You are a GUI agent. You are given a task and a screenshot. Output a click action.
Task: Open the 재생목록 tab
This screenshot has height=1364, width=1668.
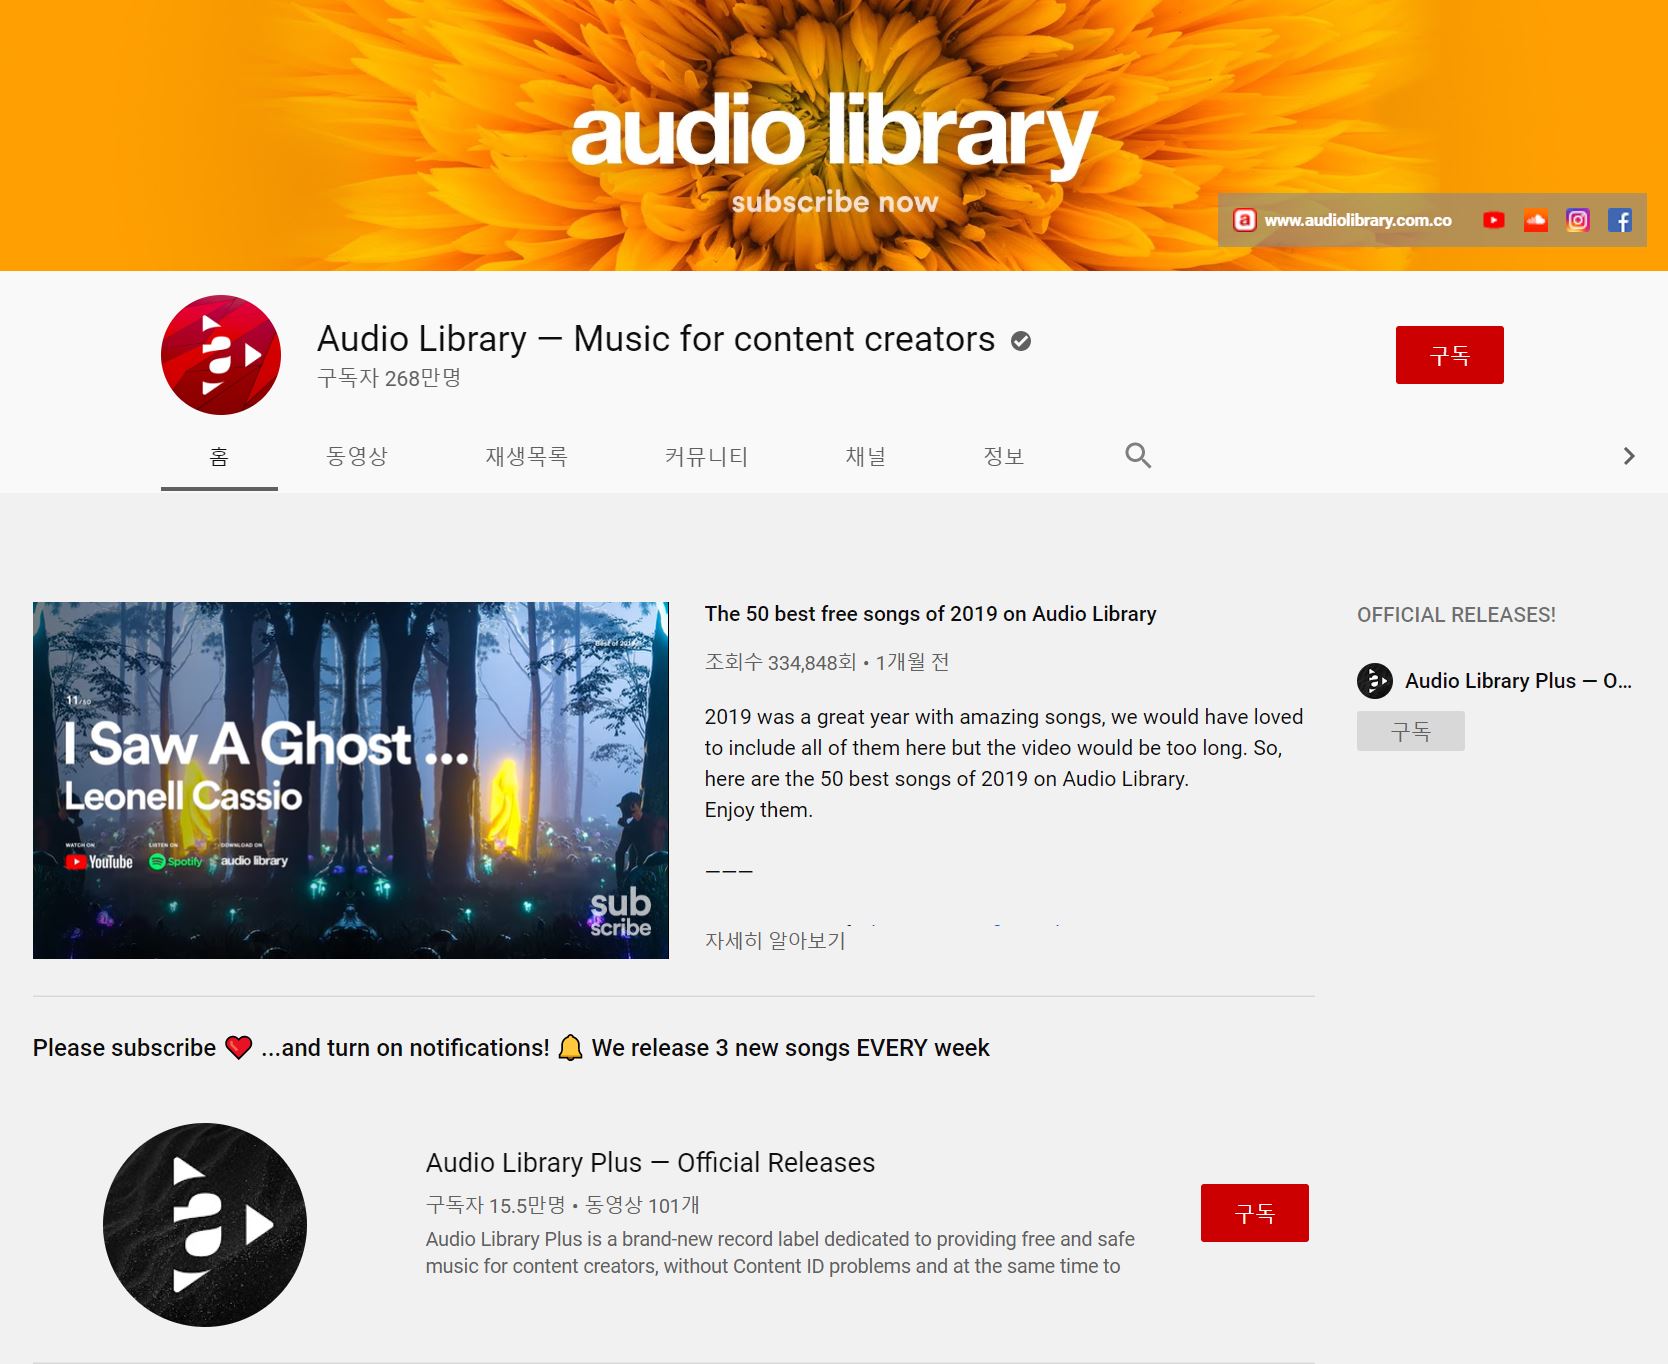(x=526, y=457)
